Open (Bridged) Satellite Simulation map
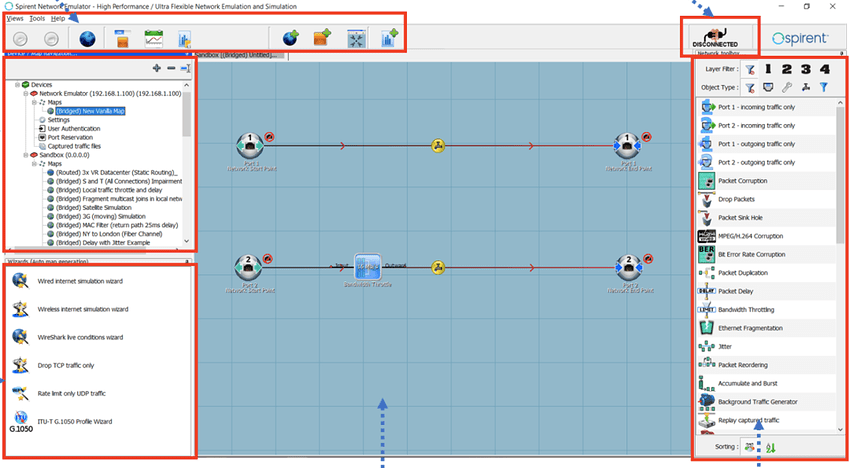This screenshot has height=468, width=850. pyautogui.click(x=93, y=207)
